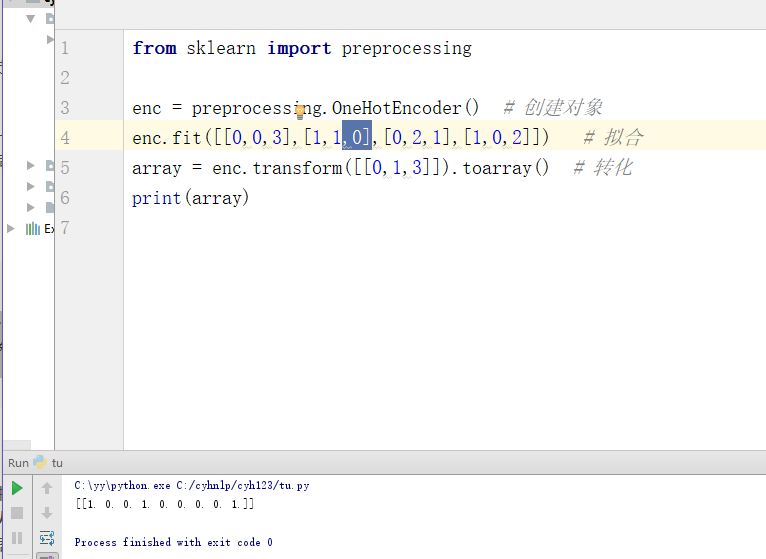
Task: Click the Down the Stack Trace arrow
Action: [47, 513]
